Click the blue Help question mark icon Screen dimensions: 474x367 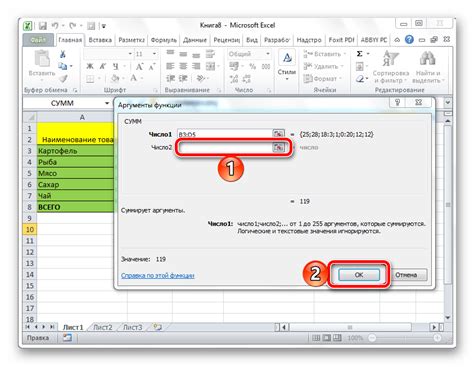409,40
